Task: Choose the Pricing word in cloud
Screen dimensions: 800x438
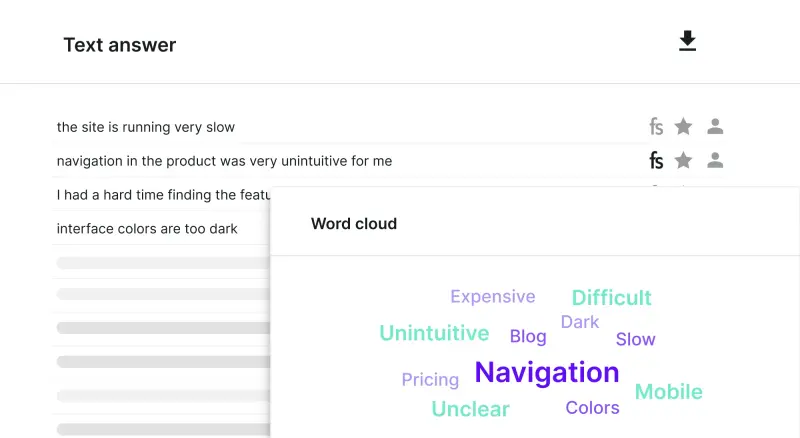Action: click(x=430, y=380)
